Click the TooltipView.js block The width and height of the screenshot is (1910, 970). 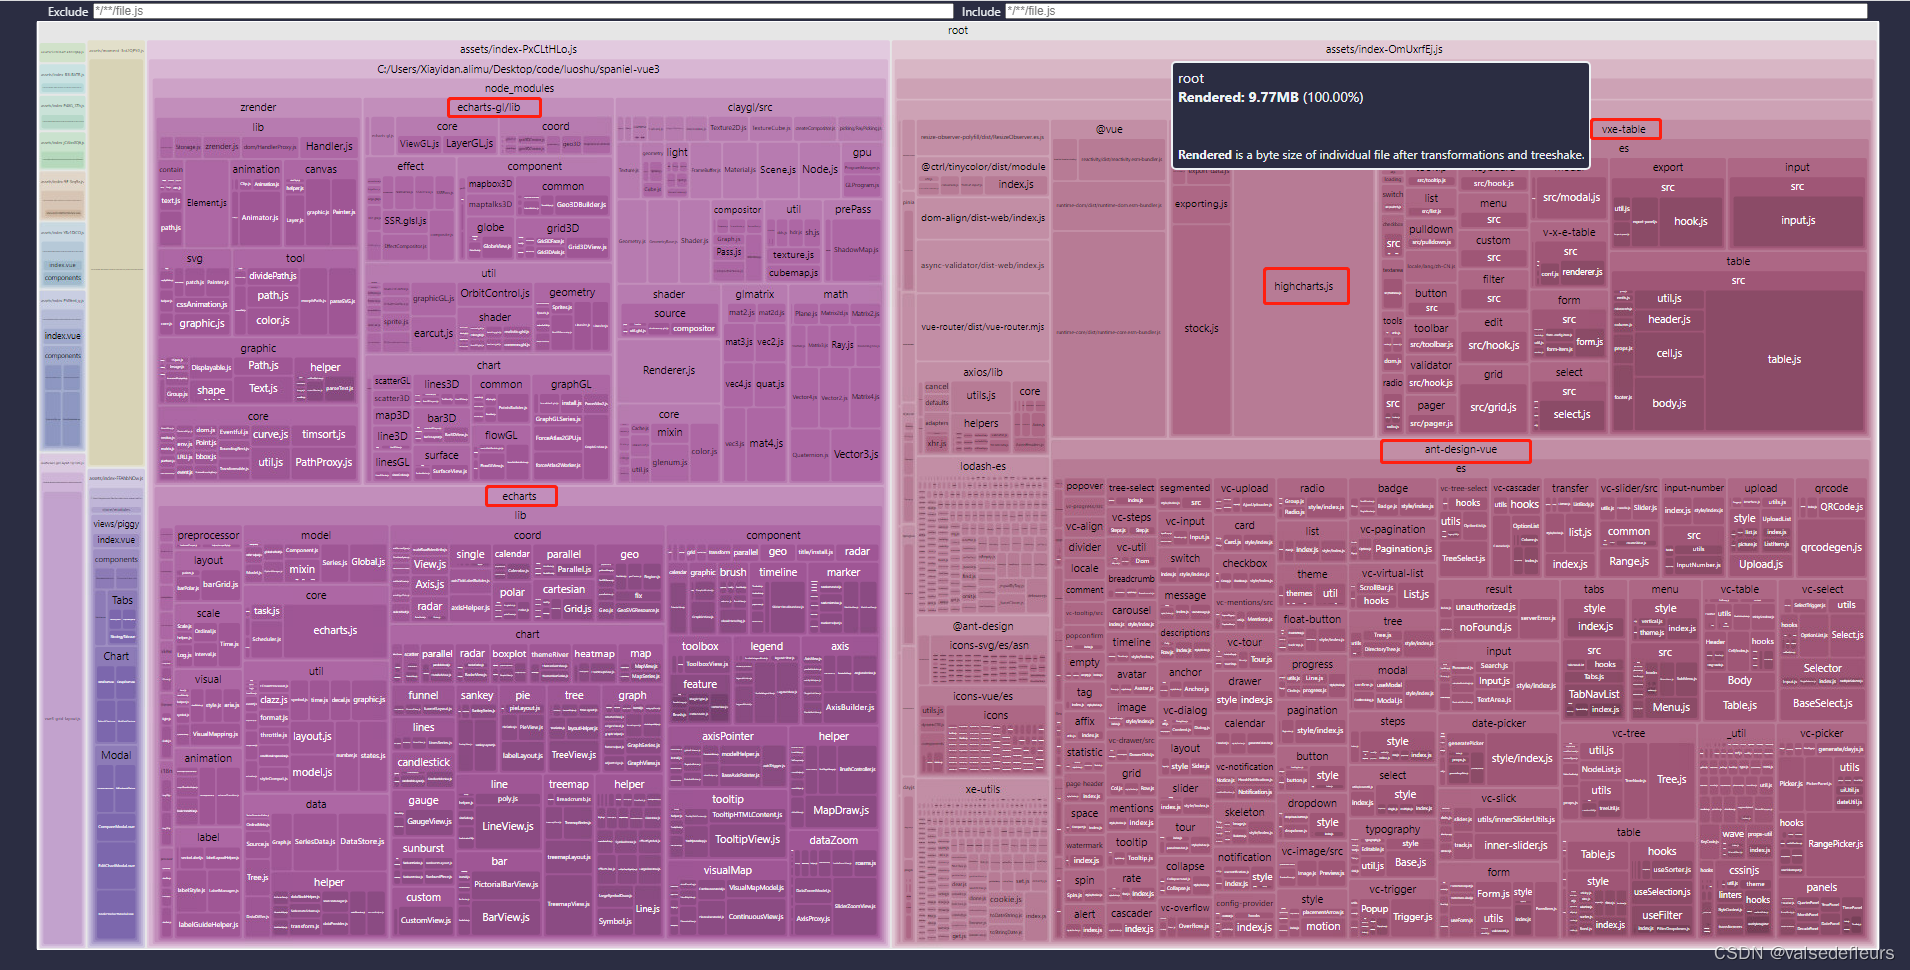click(x=747, y=839)
